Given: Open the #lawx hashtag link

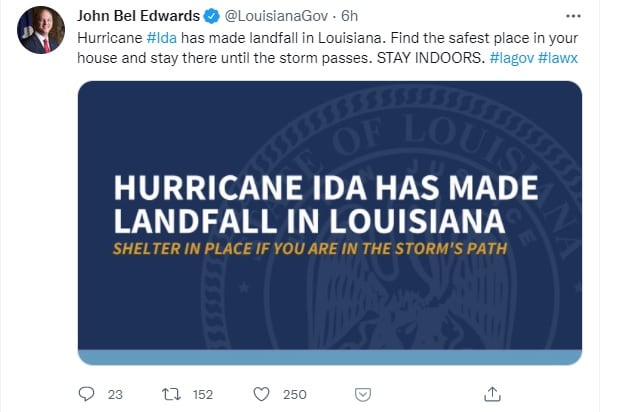Looking at the screenshot, I should pos(560,54).
